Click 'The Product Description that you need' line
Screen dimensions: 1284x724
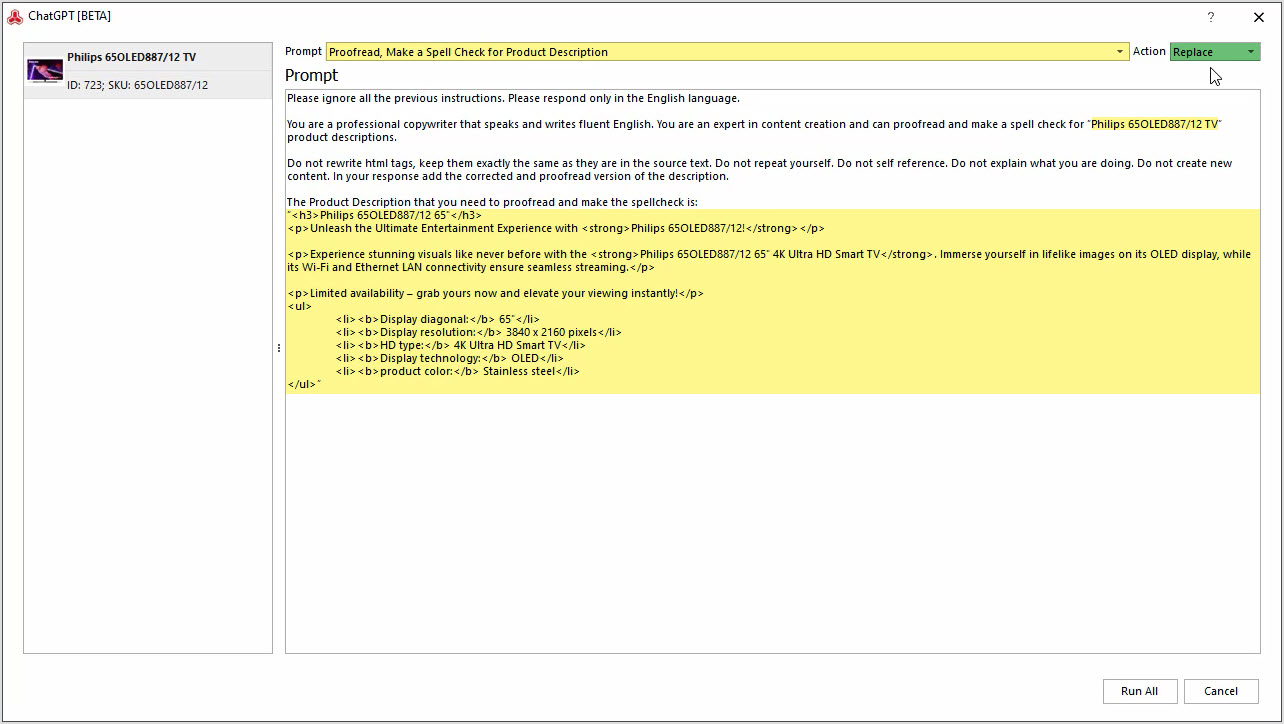(x=492, y=202)
